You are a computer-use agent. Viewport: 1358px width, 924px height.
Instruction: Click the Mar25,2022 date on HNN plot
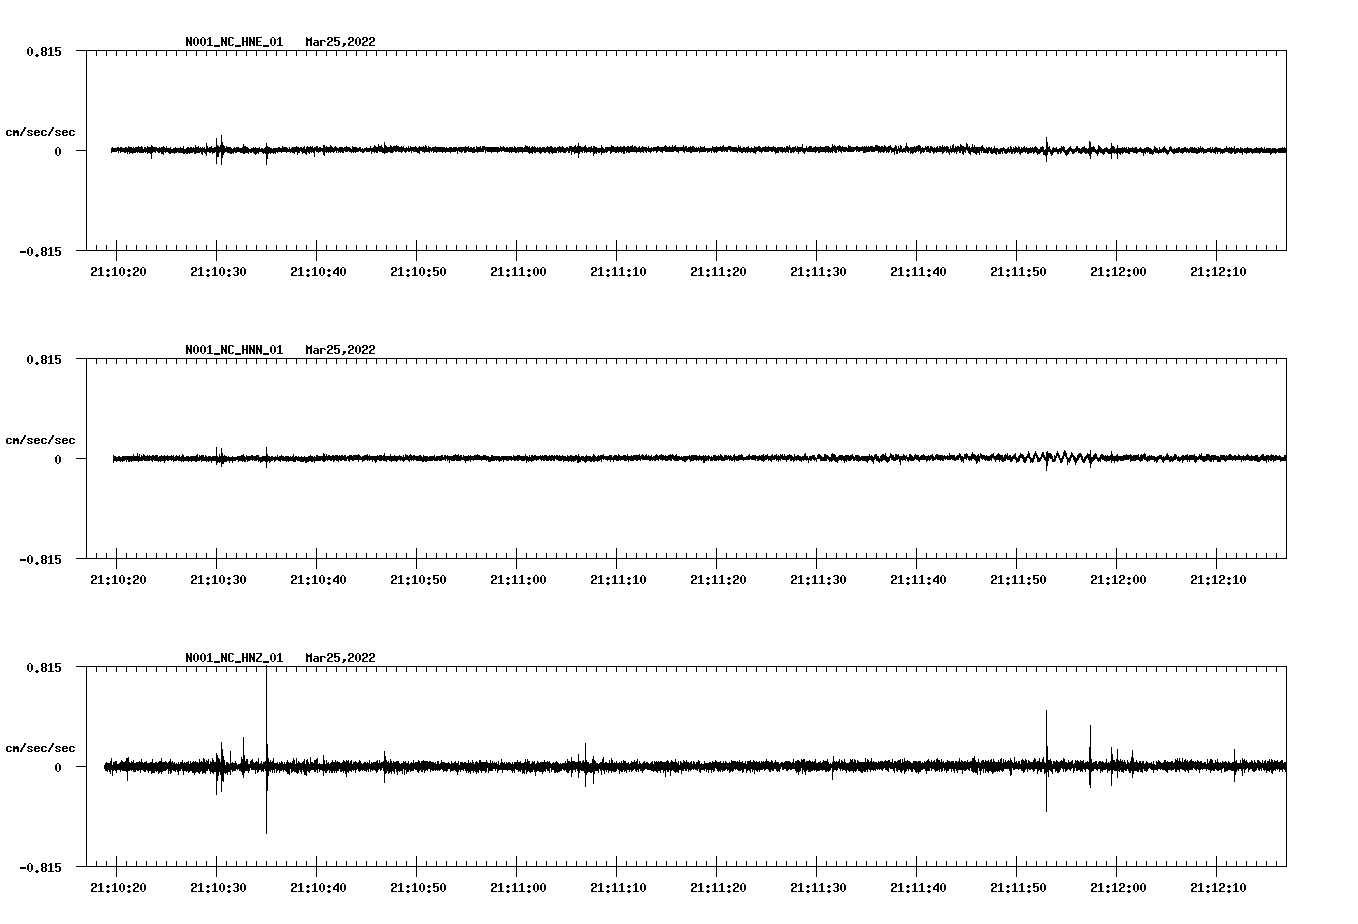coord(340,350)
